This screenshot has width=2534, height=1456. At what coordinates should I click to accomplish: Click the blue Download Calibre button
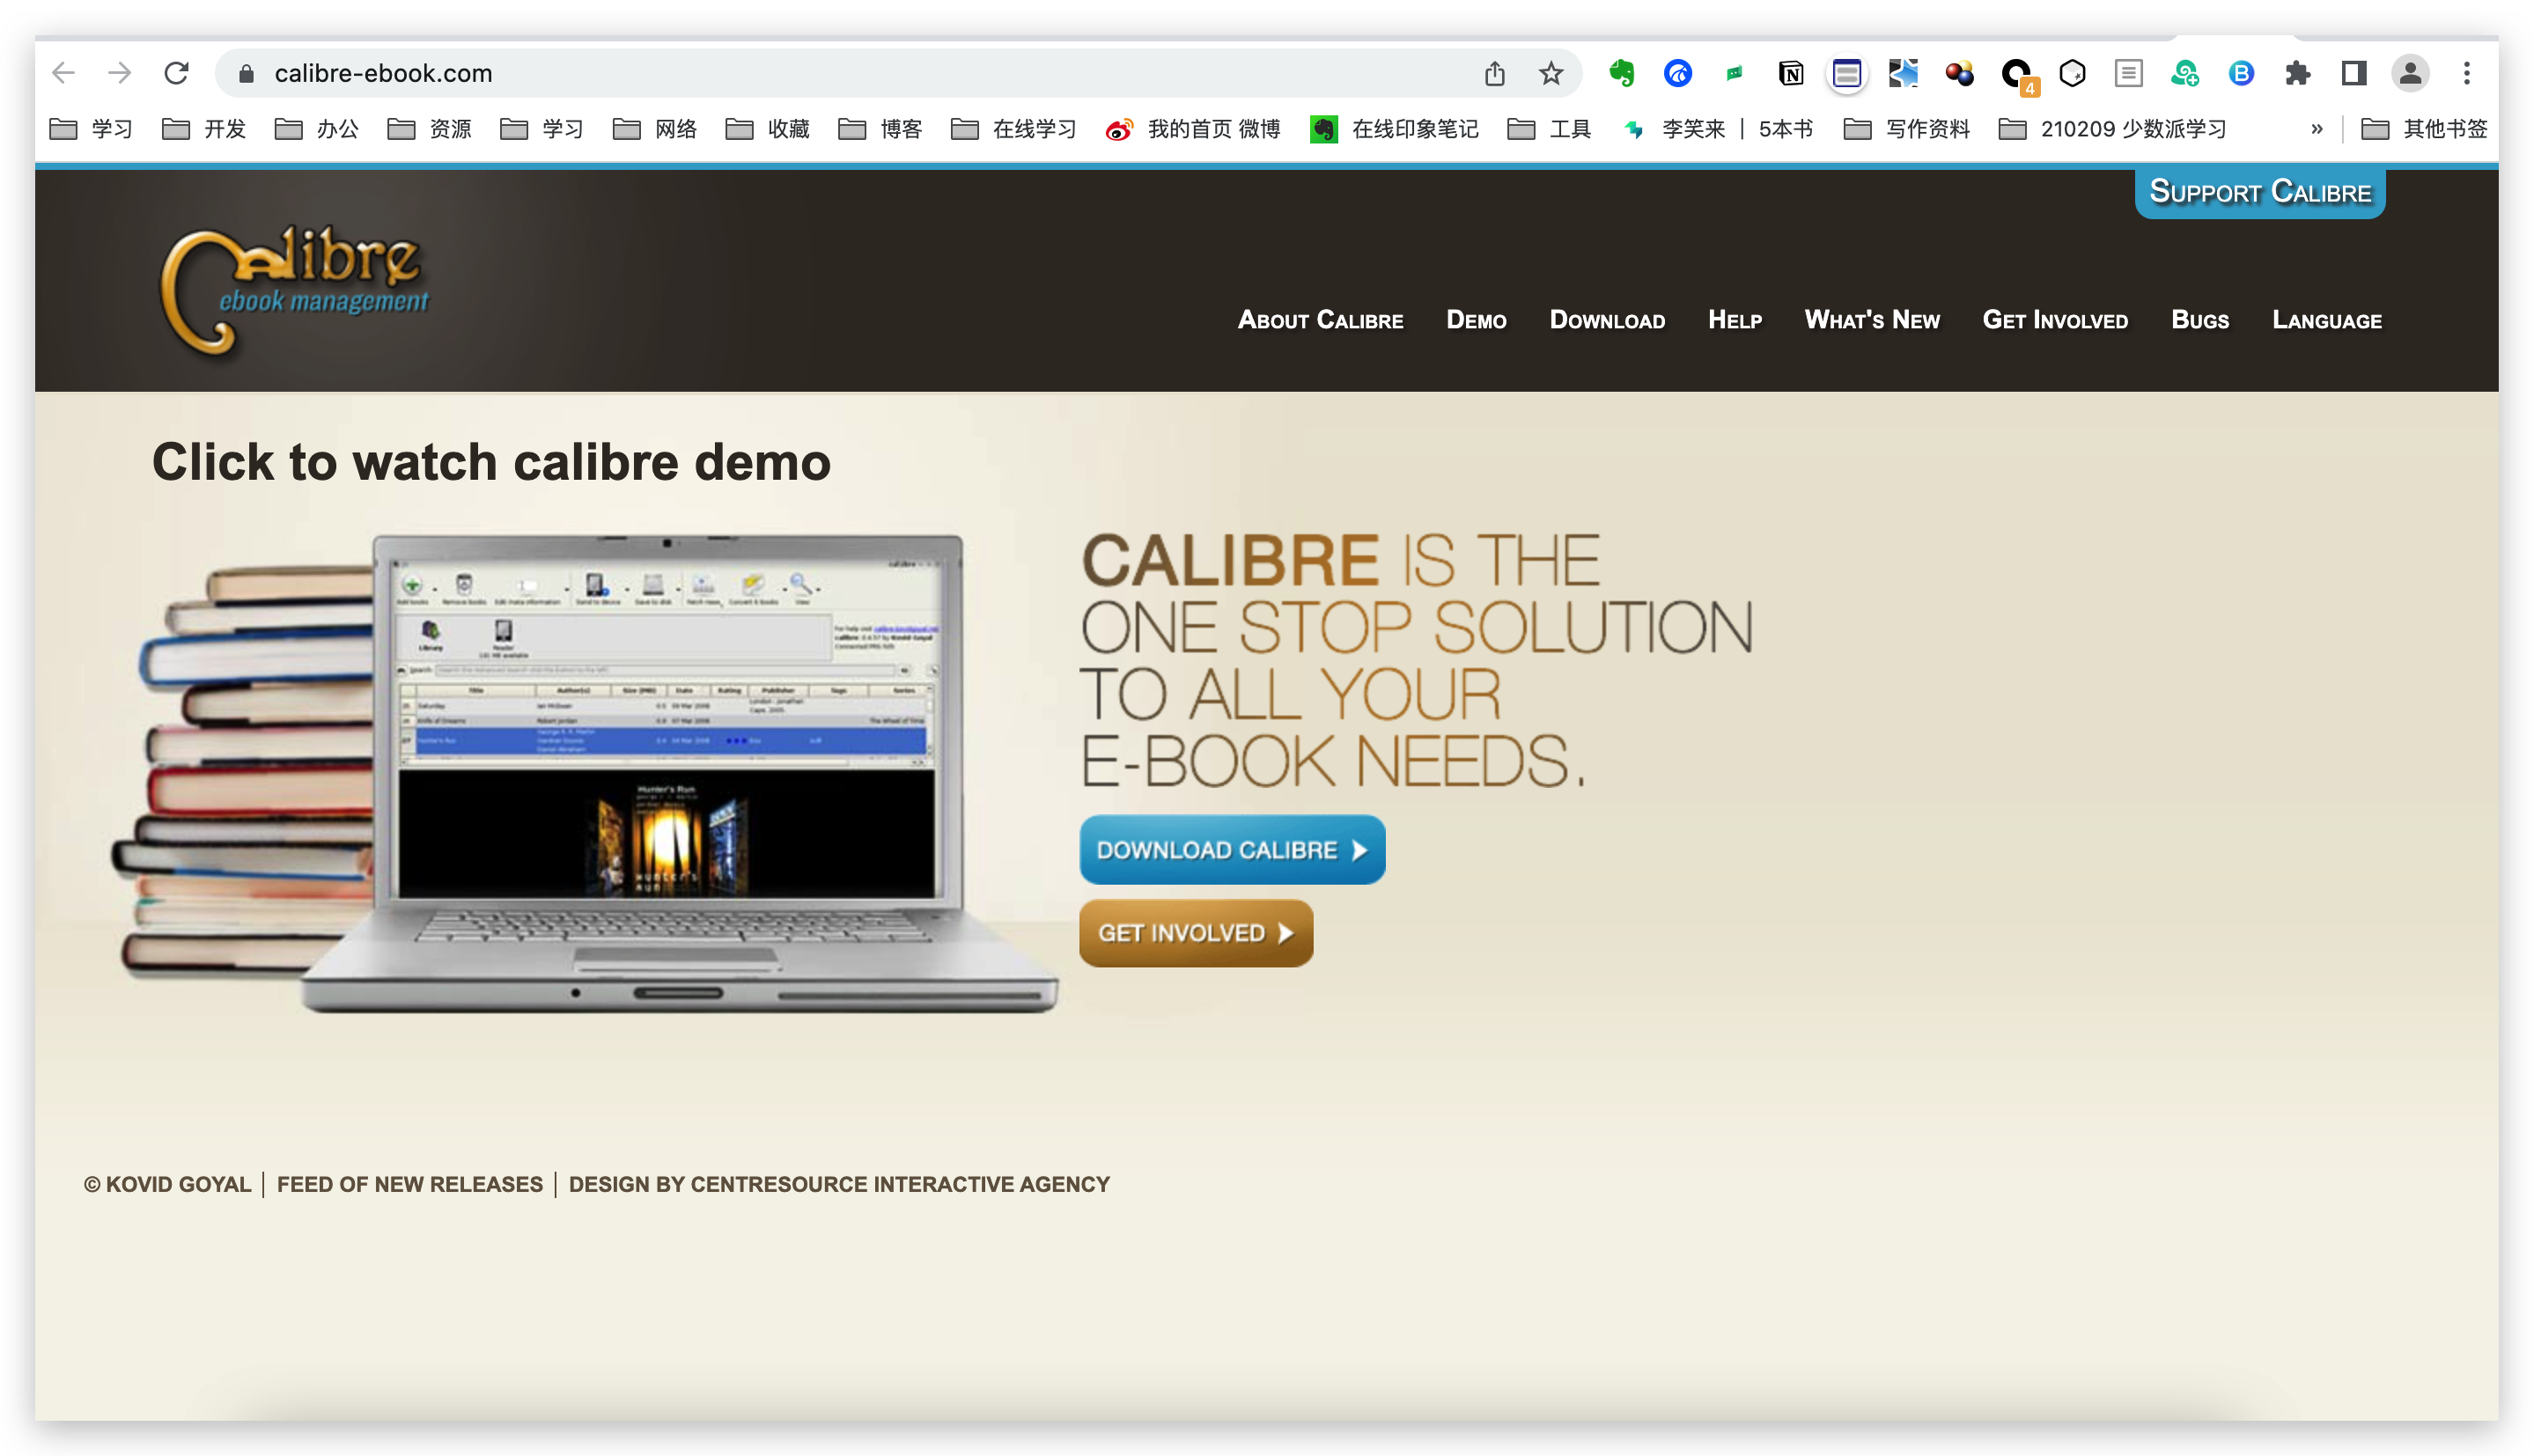click(1232, 850)
